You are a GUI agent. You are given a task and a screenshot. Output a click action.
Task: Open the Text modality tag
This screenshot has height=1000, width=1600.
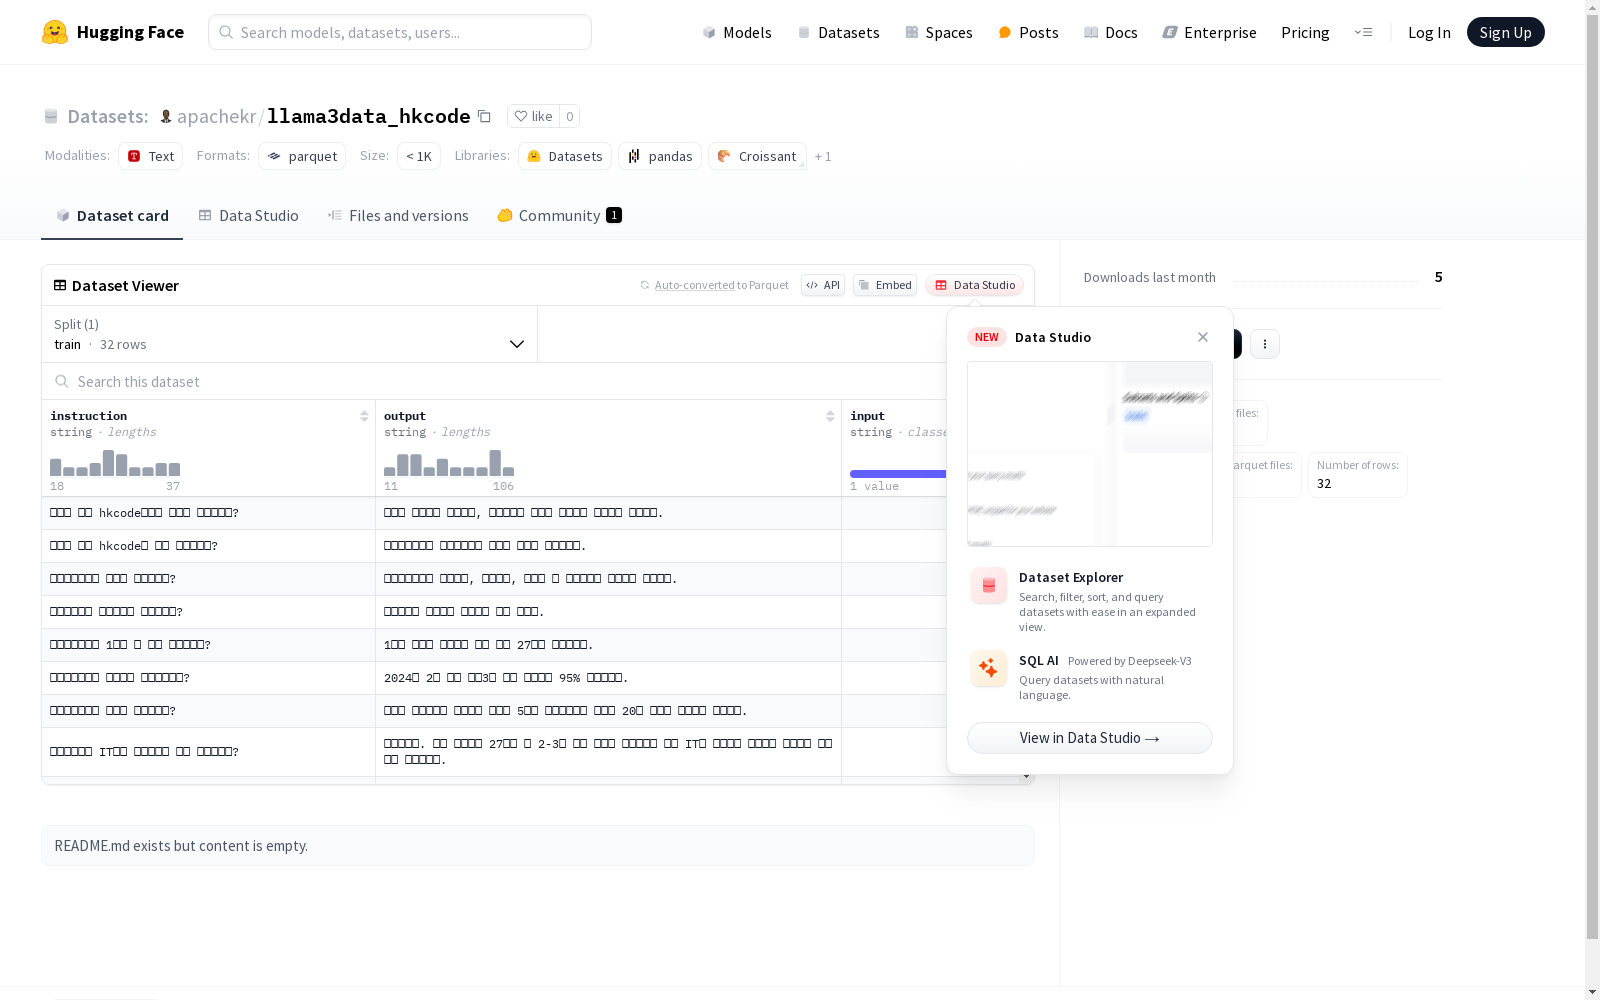click(x=151, y=156)
